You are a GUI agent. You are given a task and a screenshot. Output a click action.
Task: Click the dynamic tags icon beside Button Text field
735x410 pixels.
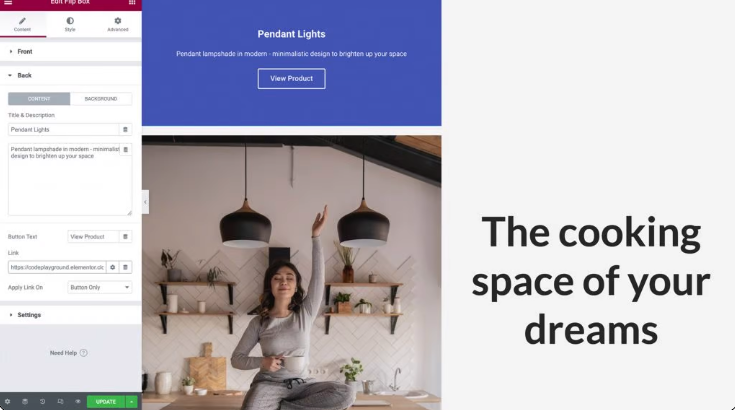(x=125, y=237)
